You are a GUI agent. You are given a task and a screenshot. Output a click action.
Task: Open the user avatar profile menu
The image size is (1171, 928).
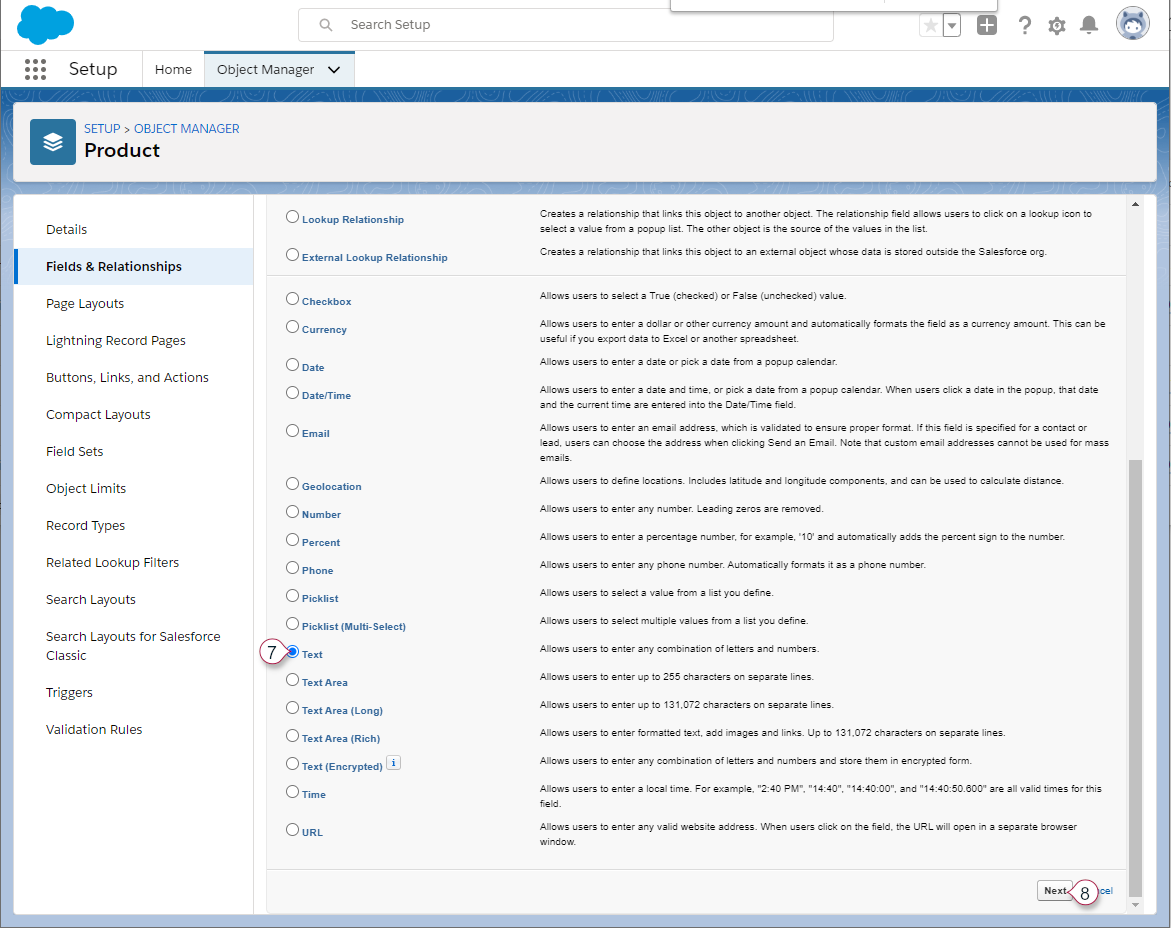click(x=1133, y=25)
